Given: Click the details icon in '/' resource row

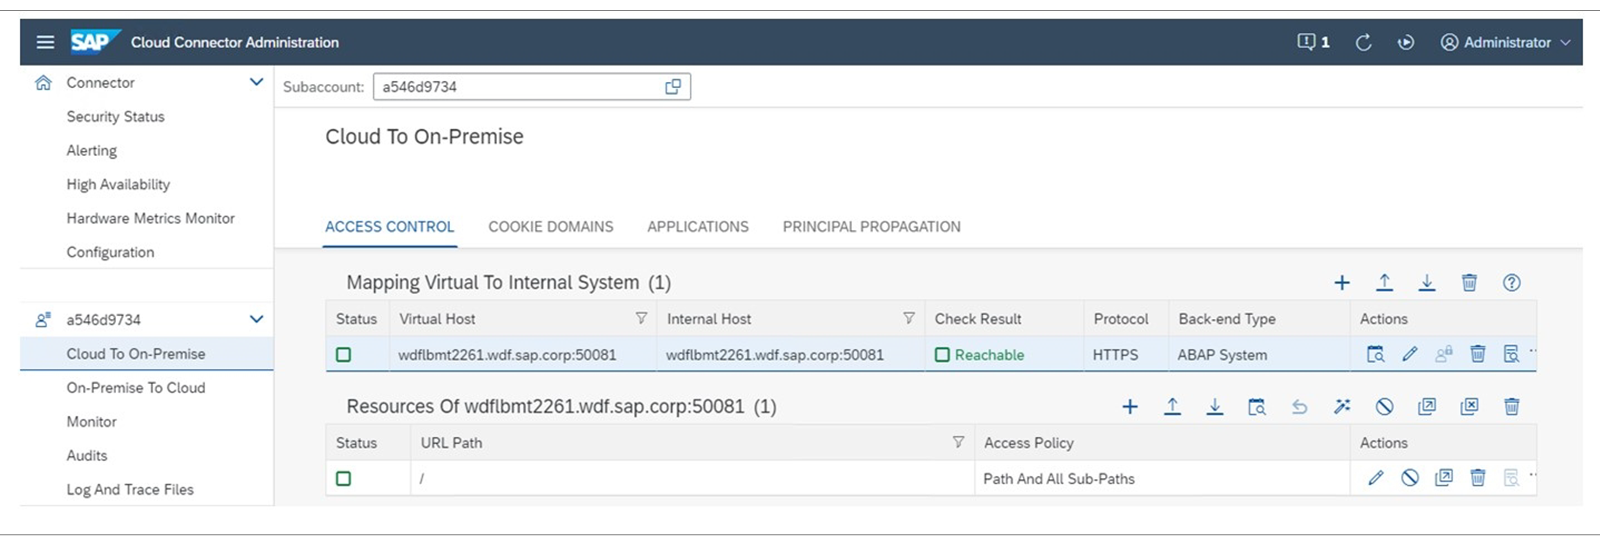Looking at the screenshot, I should [x=1511, y=478].
